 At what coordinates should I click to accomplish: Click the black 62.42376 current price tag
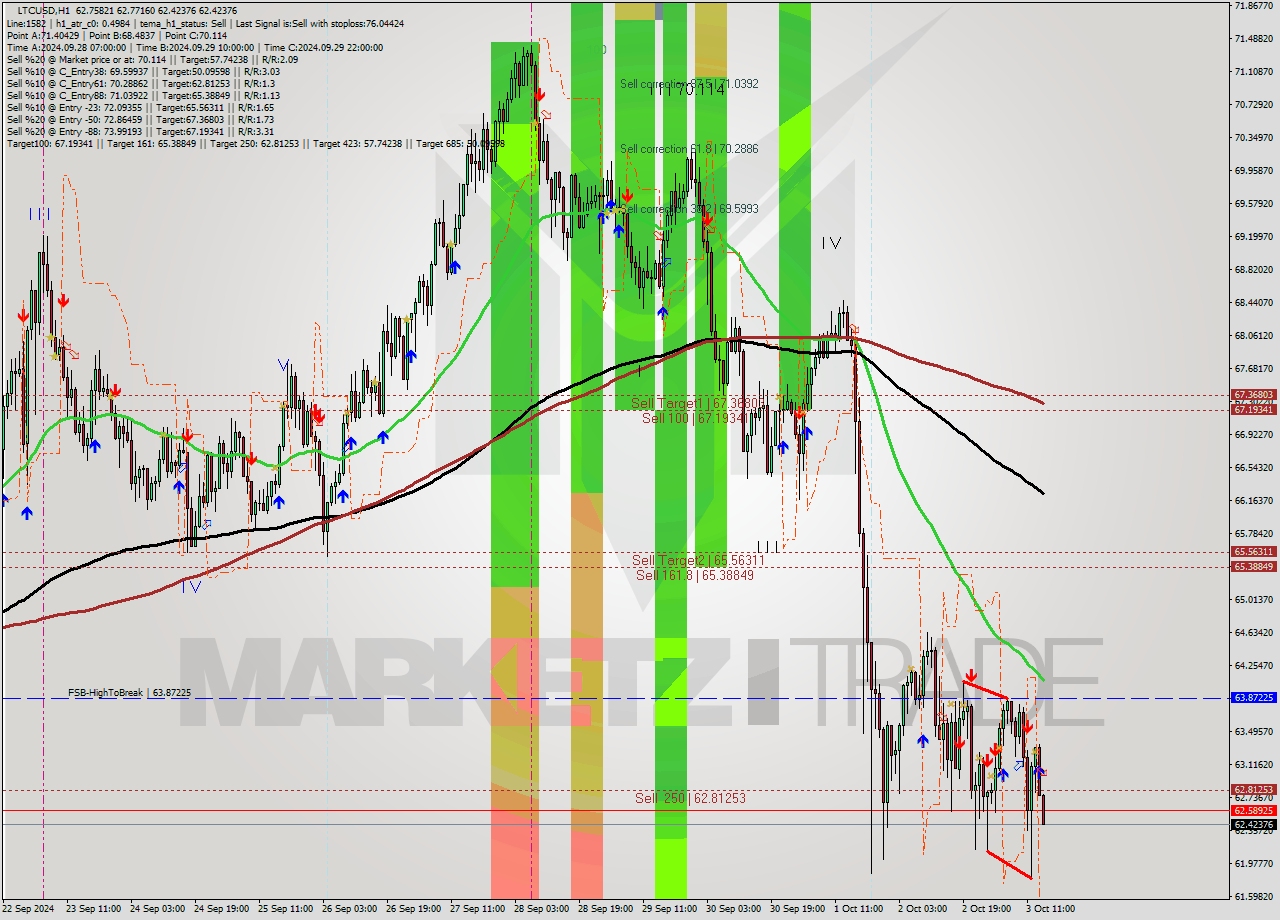[1253, 825]
